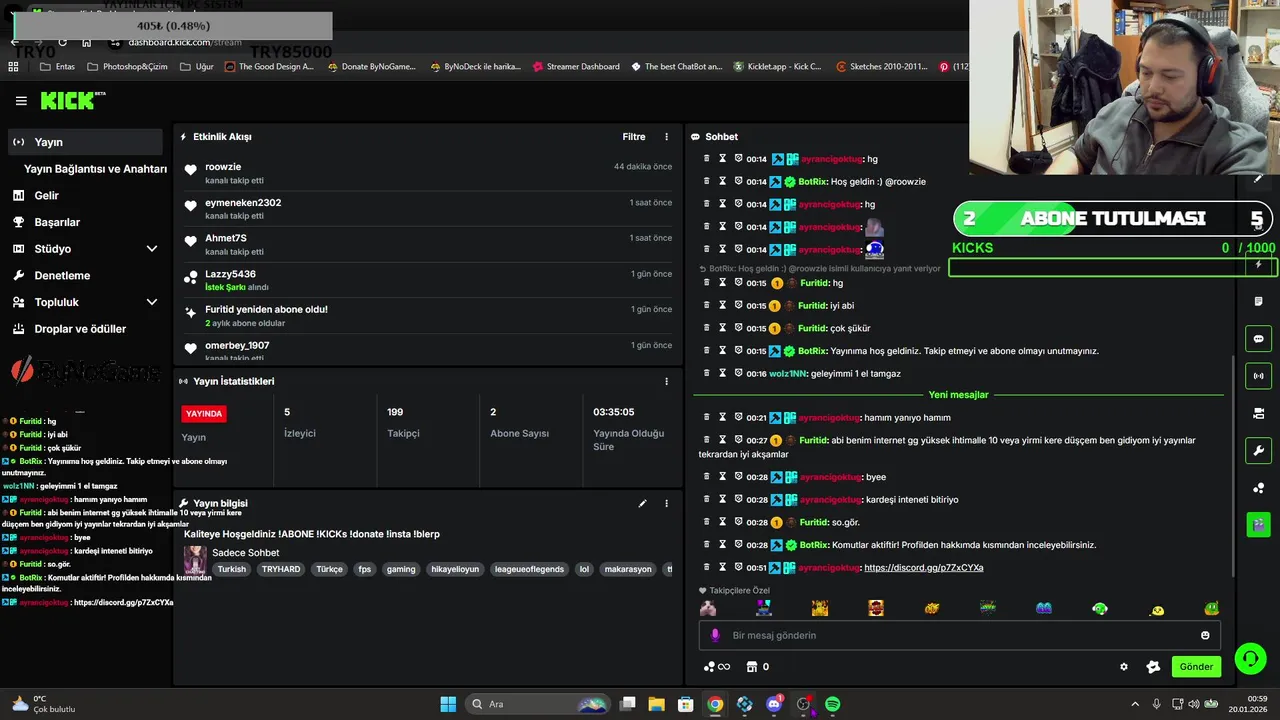Click the lightning bolt icon under KICKS goal
The width and height of the screenshot is (1280, 720).
[1258, 265]
